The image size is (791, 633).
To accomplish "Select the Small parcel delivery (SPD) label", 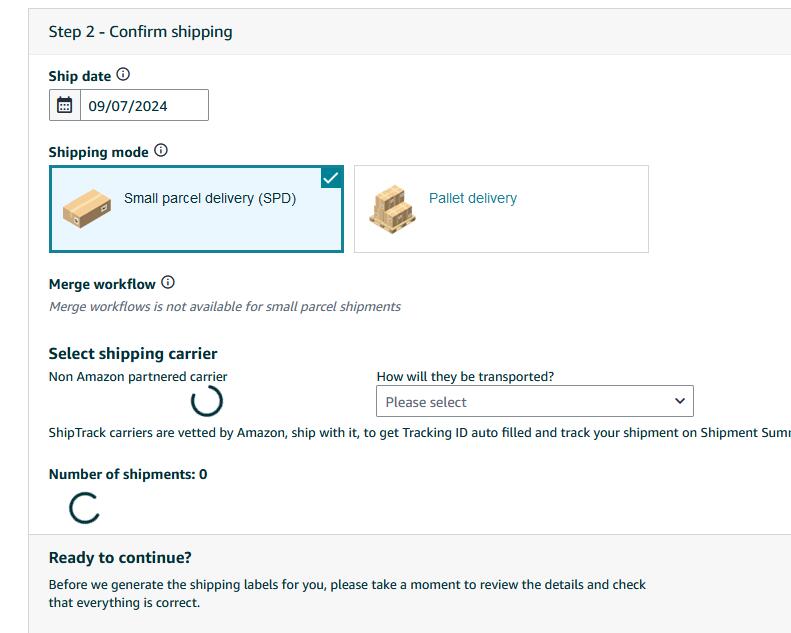I will (x=210, y=198).
